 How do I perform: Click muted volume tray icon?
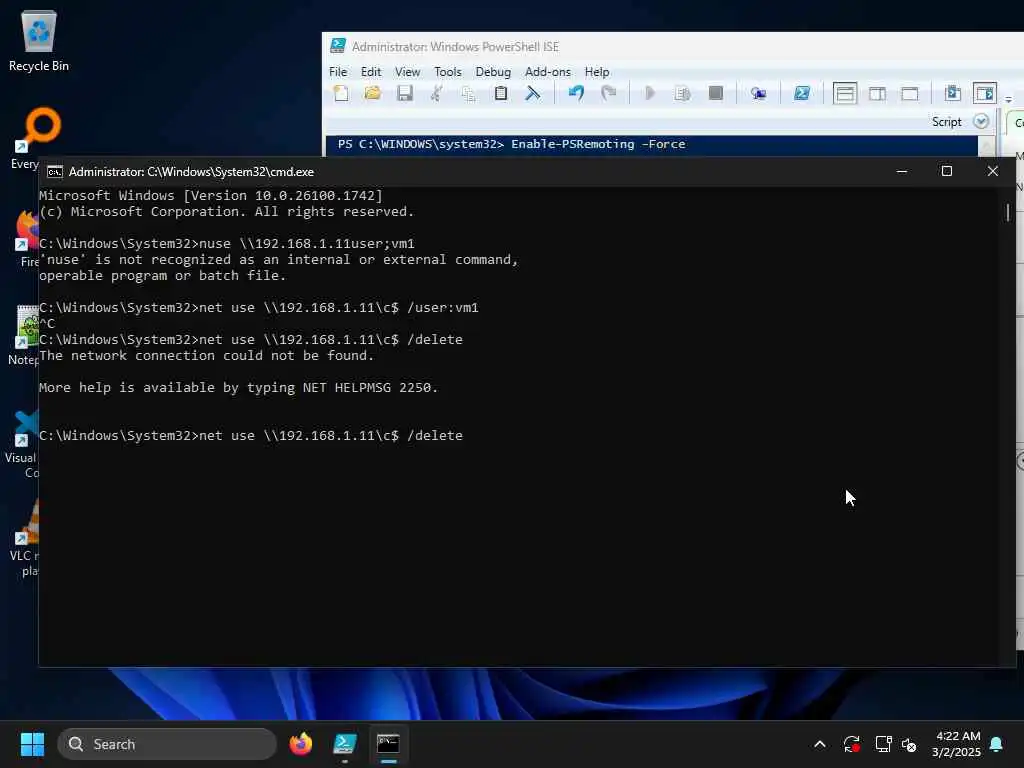tap(909, 744)
